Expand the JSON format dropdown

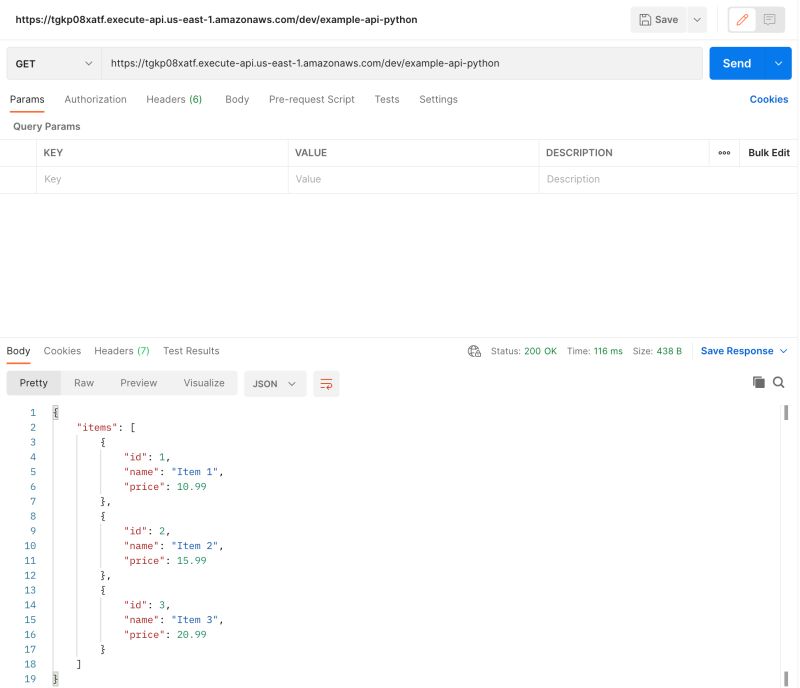click(275, 383)
